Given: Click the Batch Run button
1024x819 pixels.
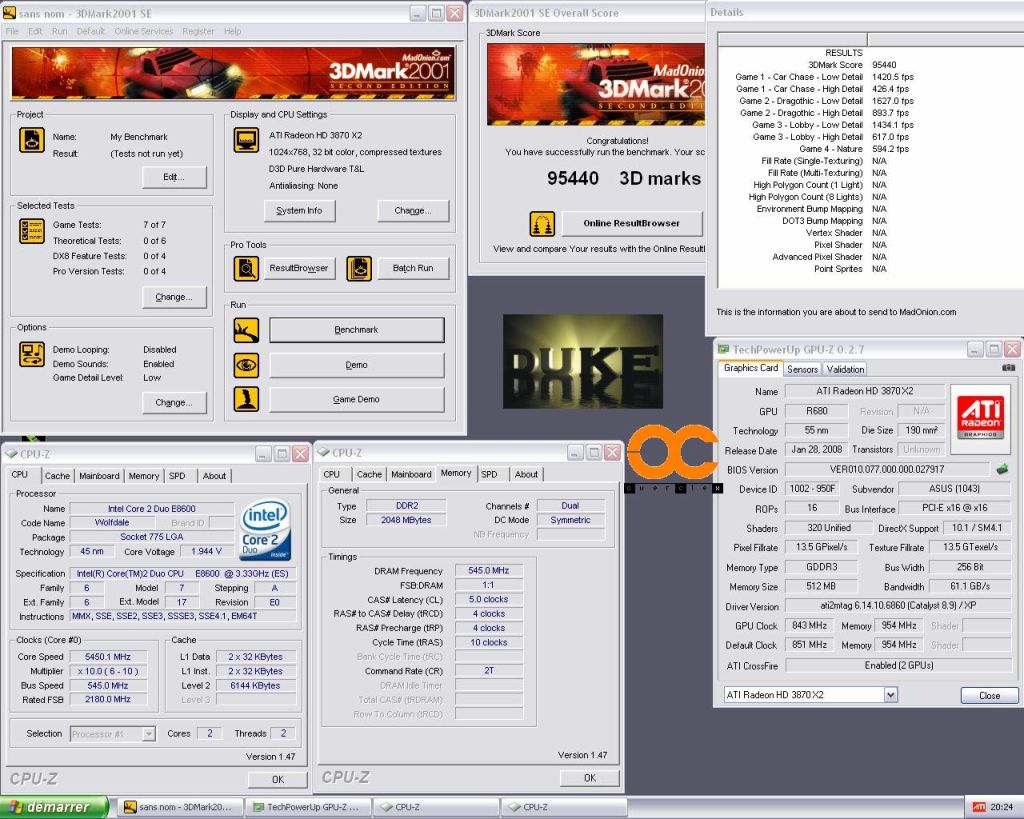Looking at the screenshot, I should tap(413, 268).
